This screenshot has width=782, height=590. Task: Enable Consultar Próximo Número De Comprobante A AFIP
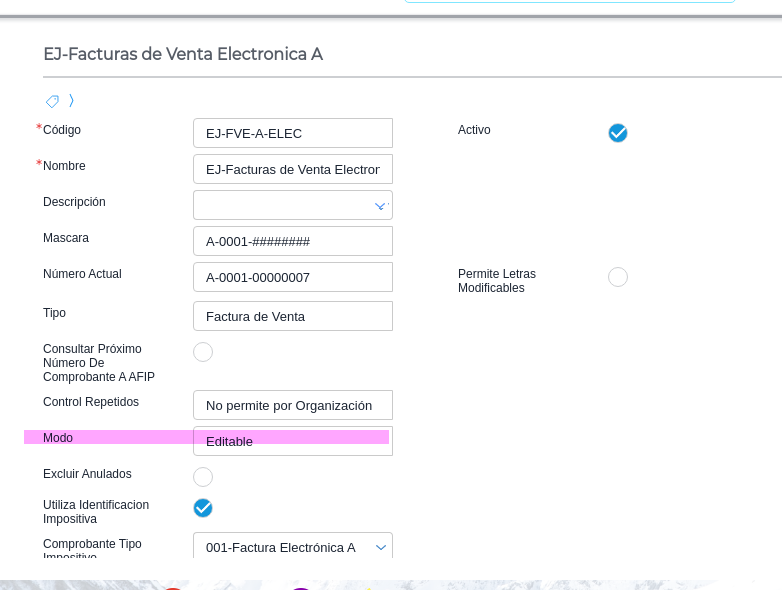203,352
